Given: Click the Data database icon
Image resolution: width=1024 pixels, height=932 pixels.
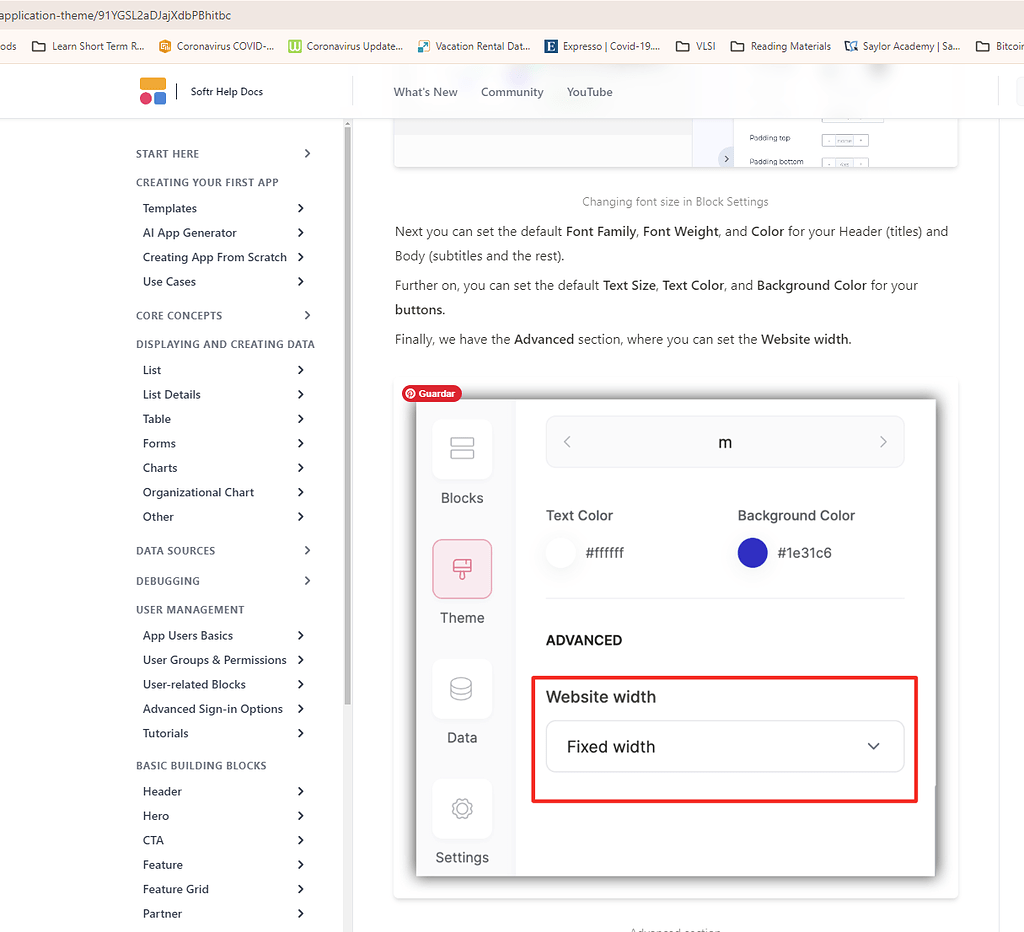Looking at the screenshot, I should (x=461, y=688).
